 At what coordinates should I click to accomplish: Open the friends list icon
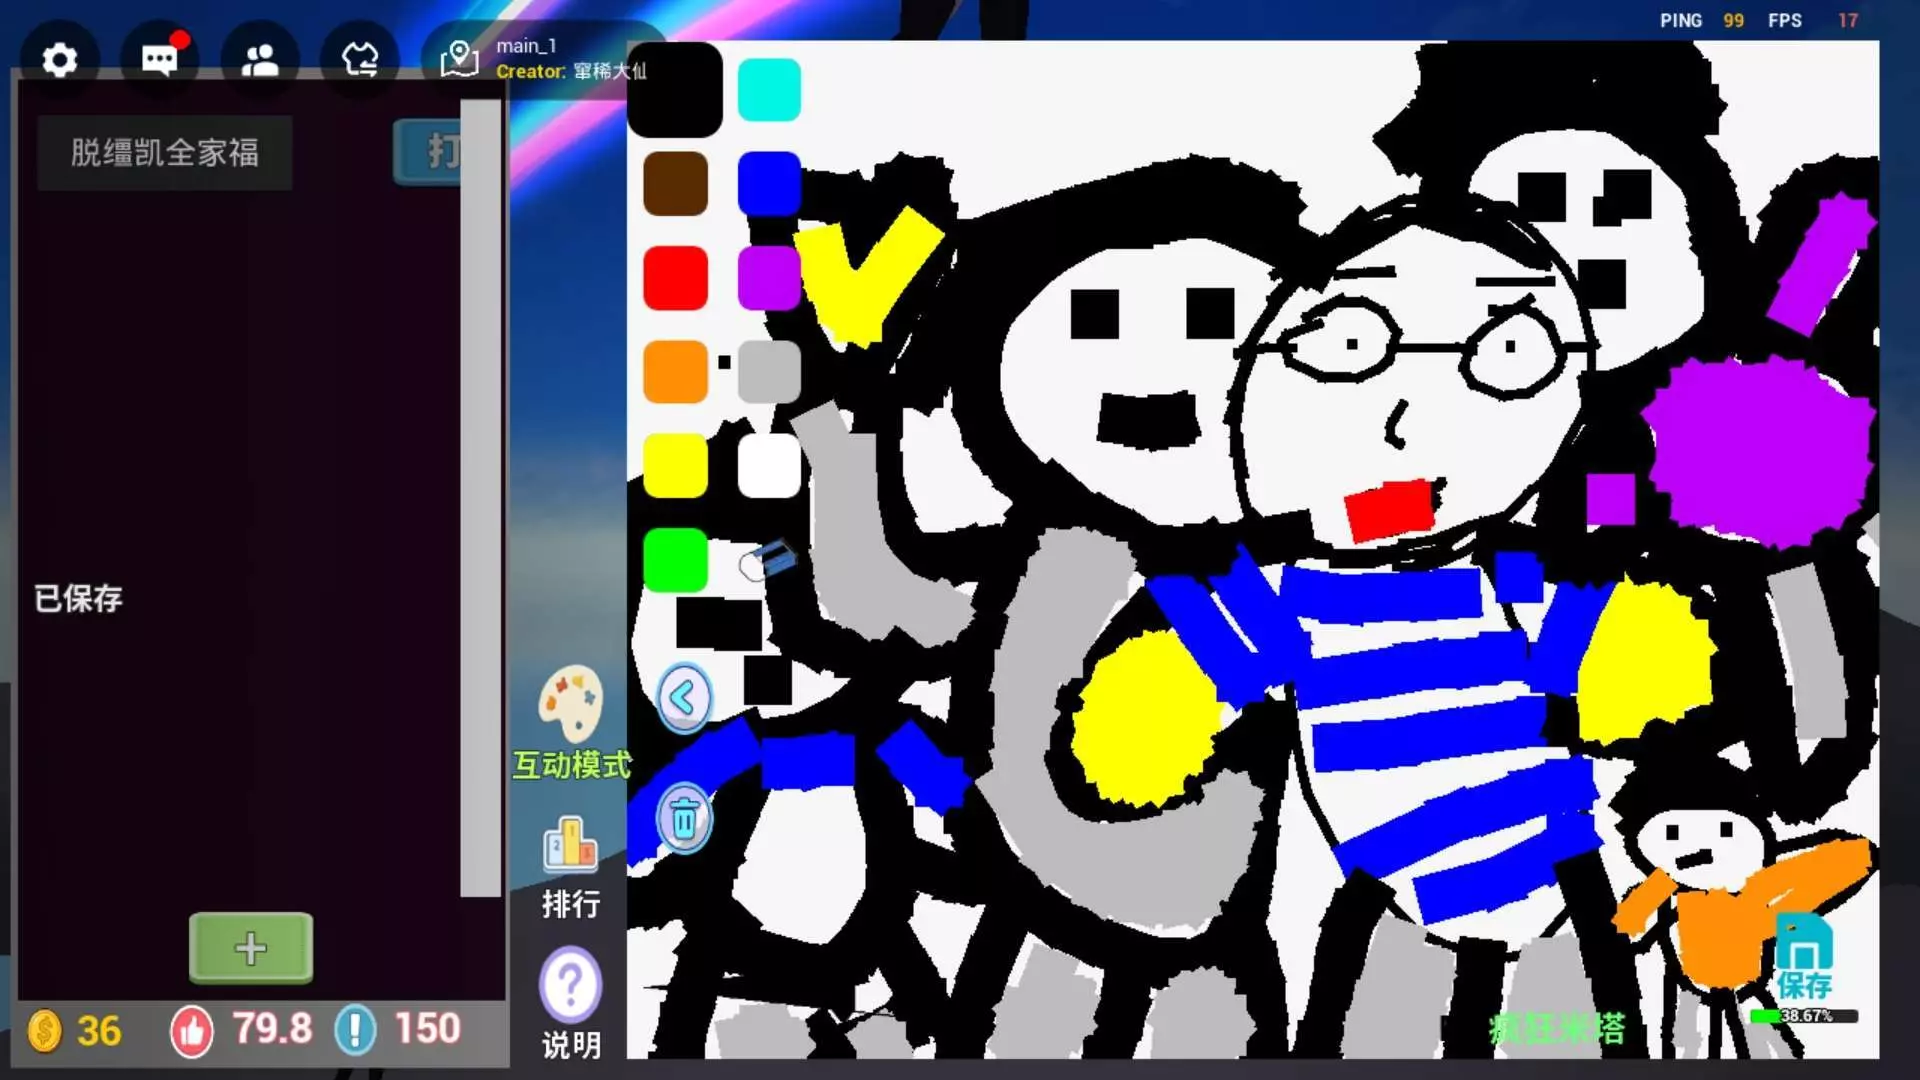pos(260,60)
